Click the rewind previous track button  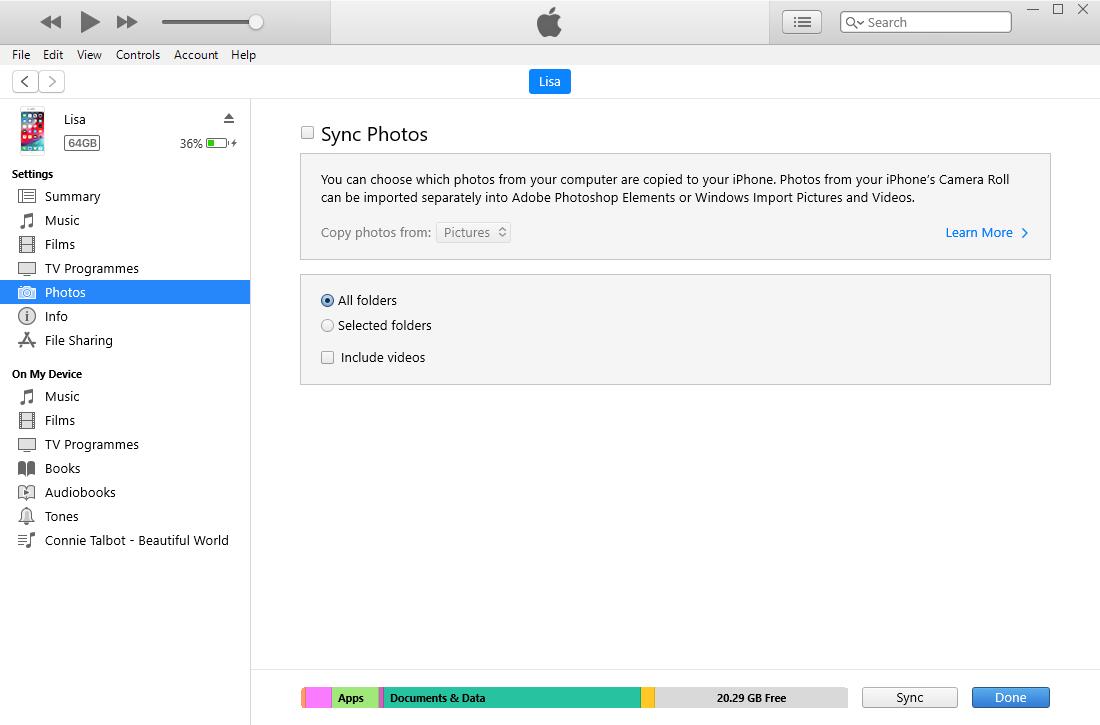(x=51, y=22)
